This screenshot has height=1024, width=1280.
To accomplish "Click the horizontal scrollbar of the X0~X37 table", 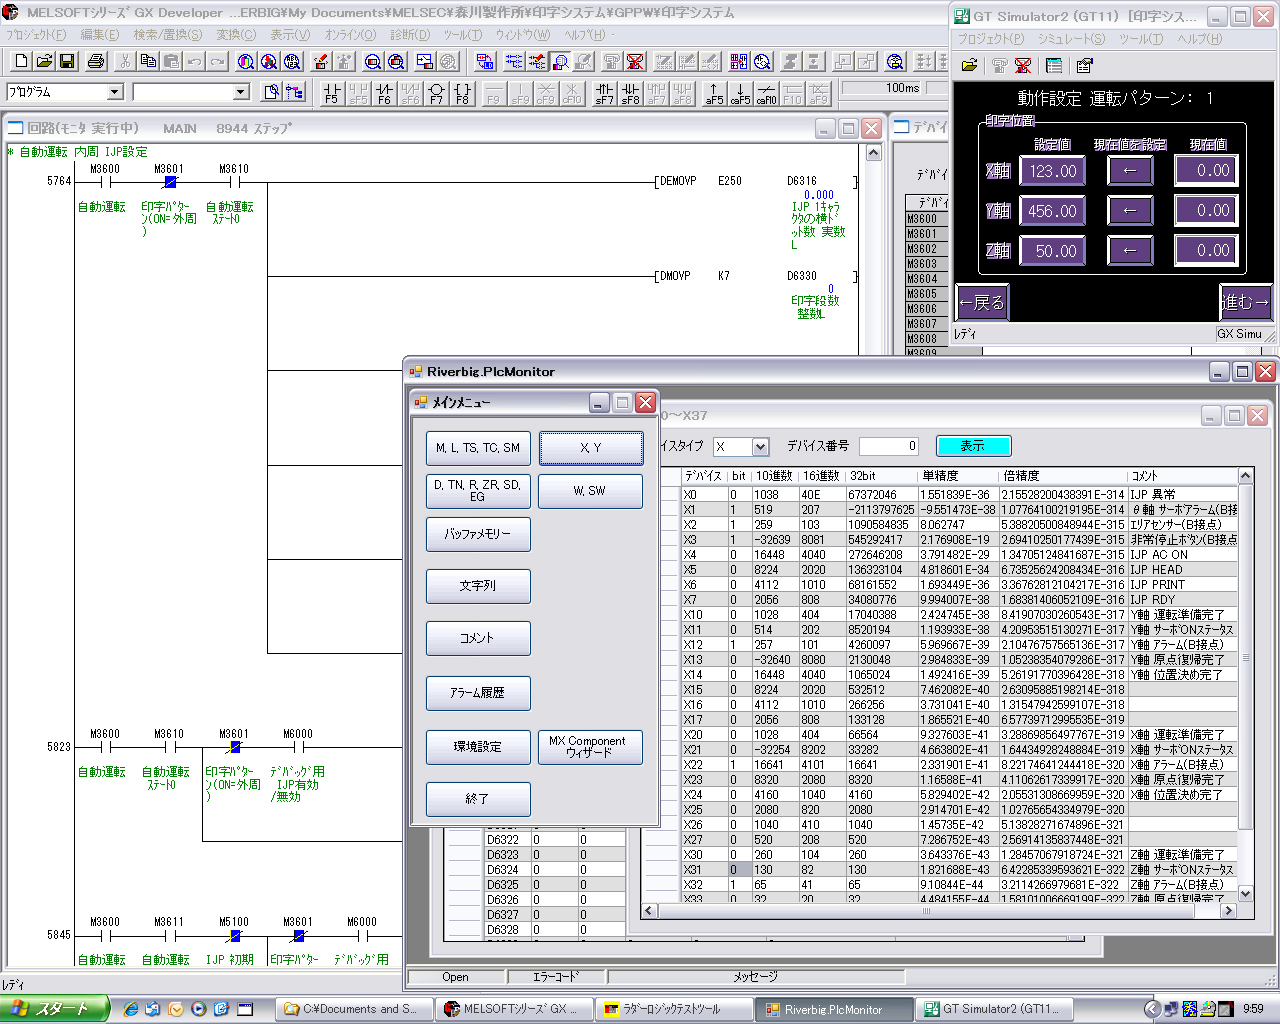I will 939,911.
